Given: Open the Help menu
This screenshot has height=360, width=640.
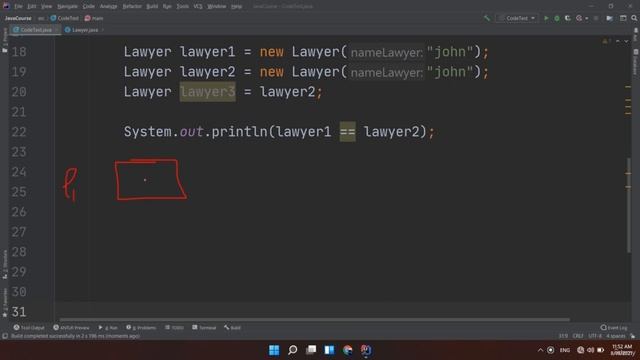Looking at the screenshot, I should (x=236, y=6).
